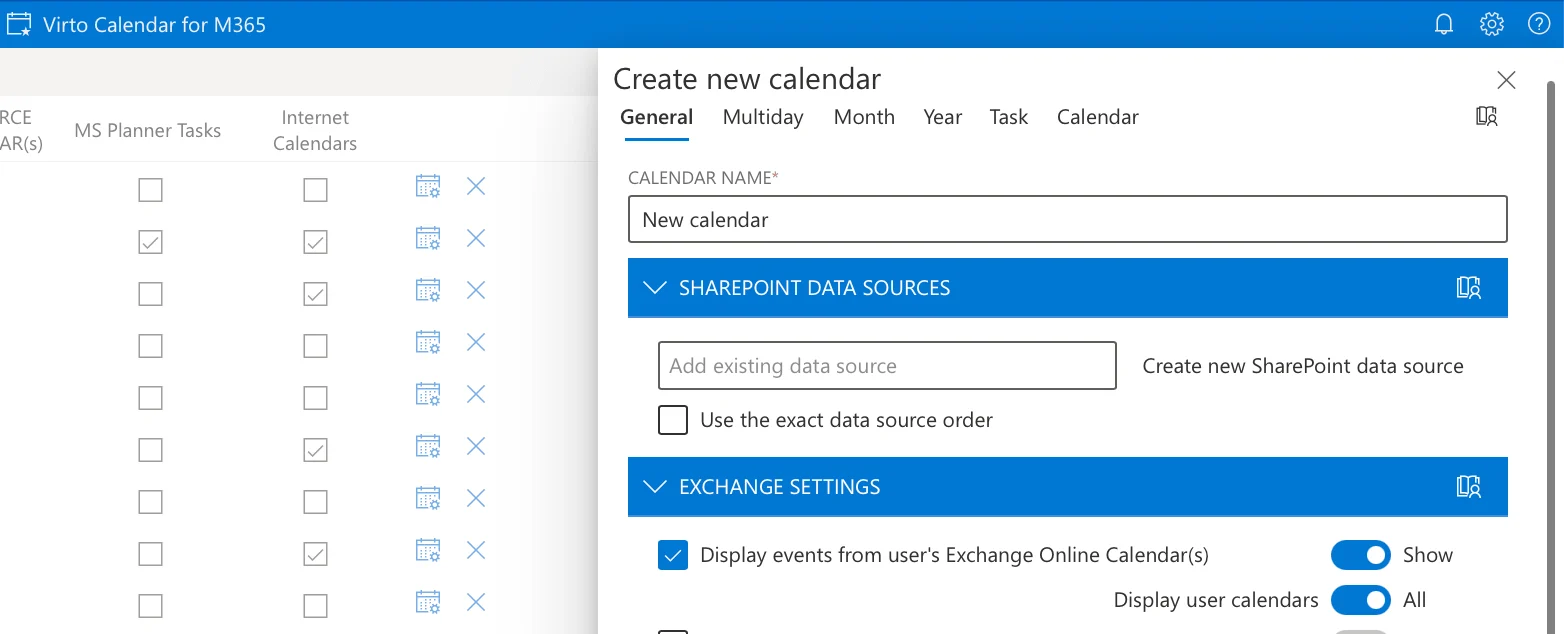Check MS Planner Tasks box in last row
1564x634 pixels.
(150, 606)
